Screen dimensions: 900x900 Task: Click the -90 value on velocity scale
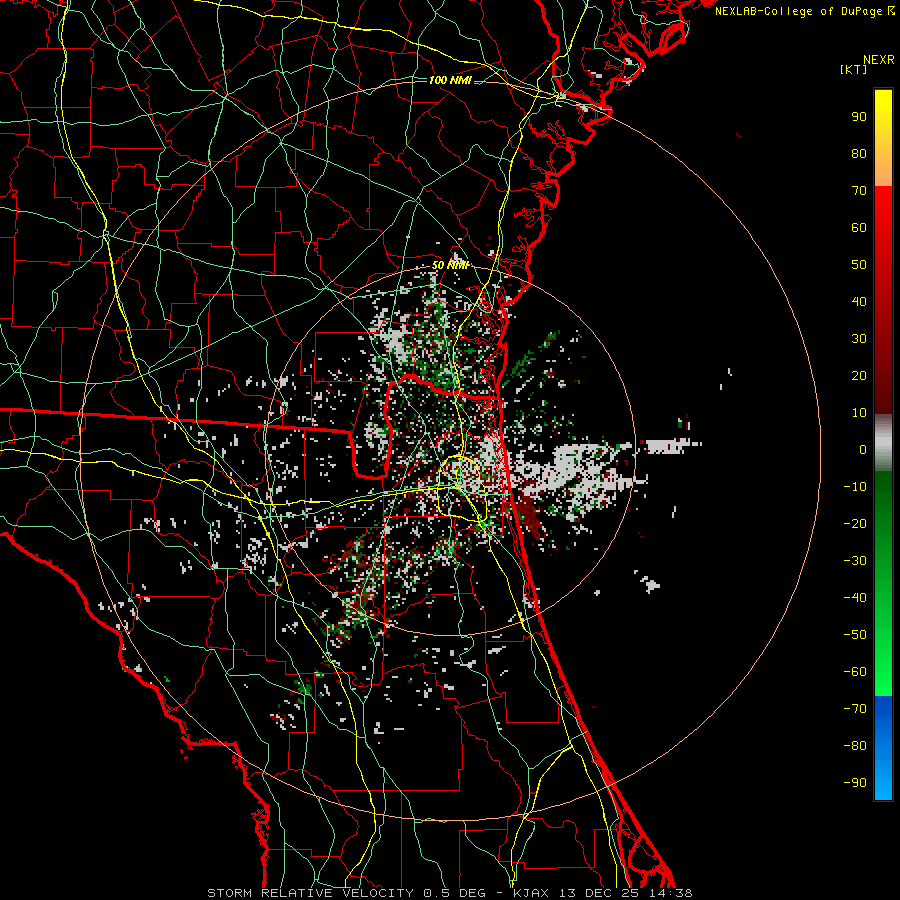click(855, 783)
